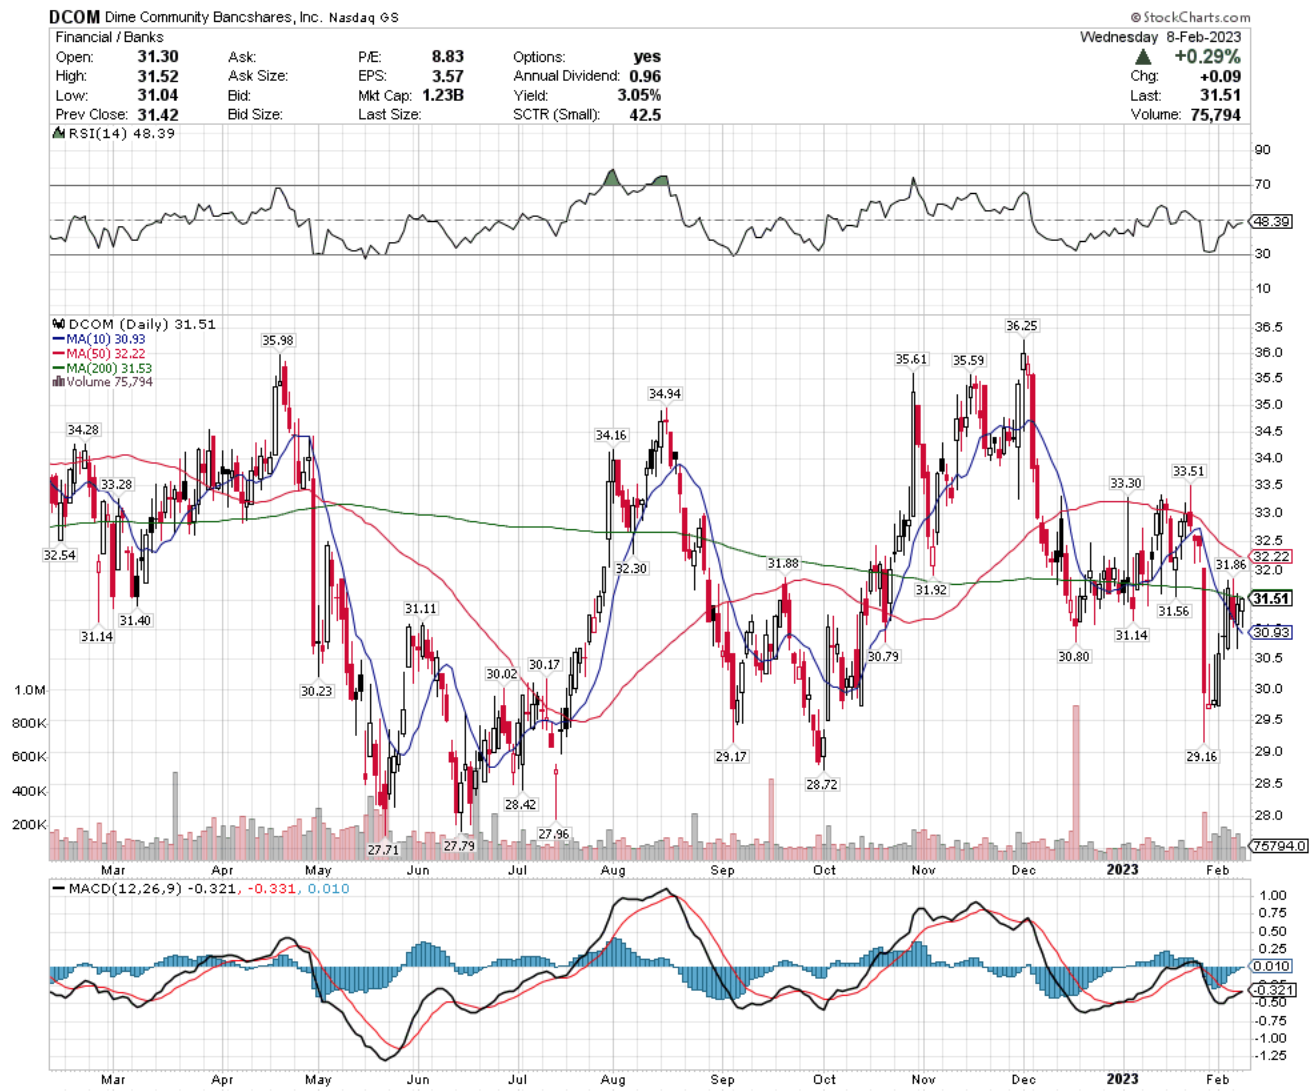Click the MACD(12,26,9) indicator title

click(x=126, y=888)
